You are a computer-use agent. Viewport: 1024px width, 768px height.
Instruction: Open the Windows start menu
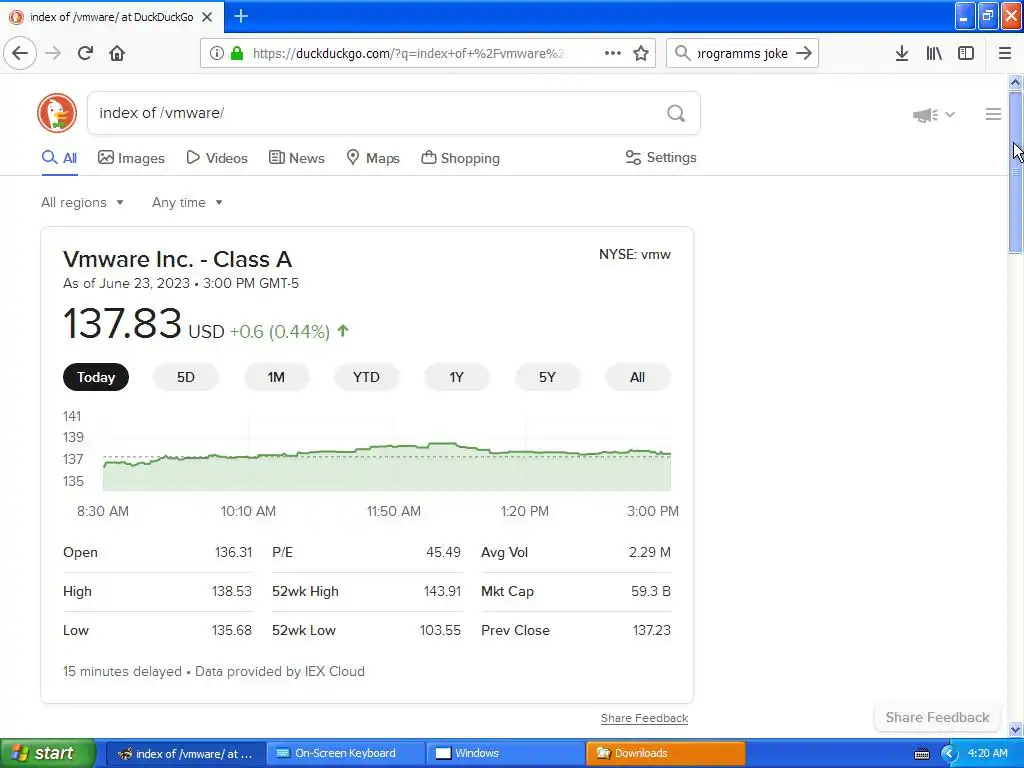(x=48, y=753)
